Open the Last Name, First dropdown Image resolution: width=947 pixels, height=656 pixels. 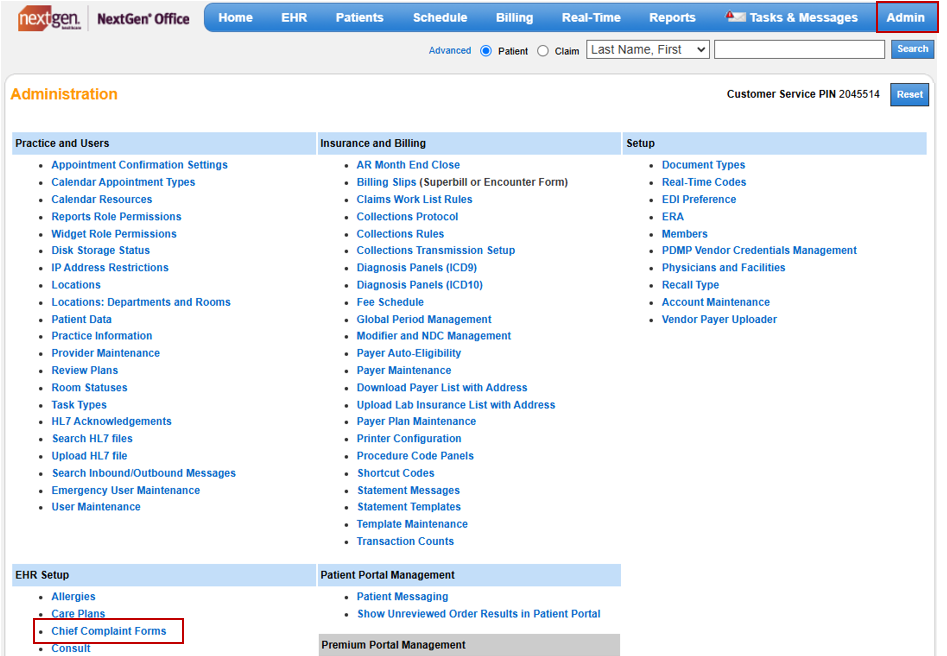(x=647, y=49)
